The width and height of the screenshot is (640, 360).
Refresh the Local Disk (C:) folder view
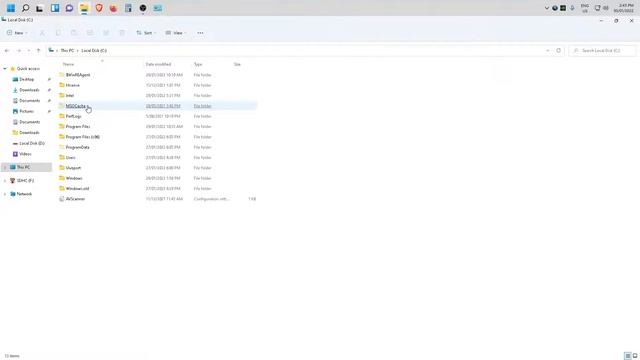(558, 51)
